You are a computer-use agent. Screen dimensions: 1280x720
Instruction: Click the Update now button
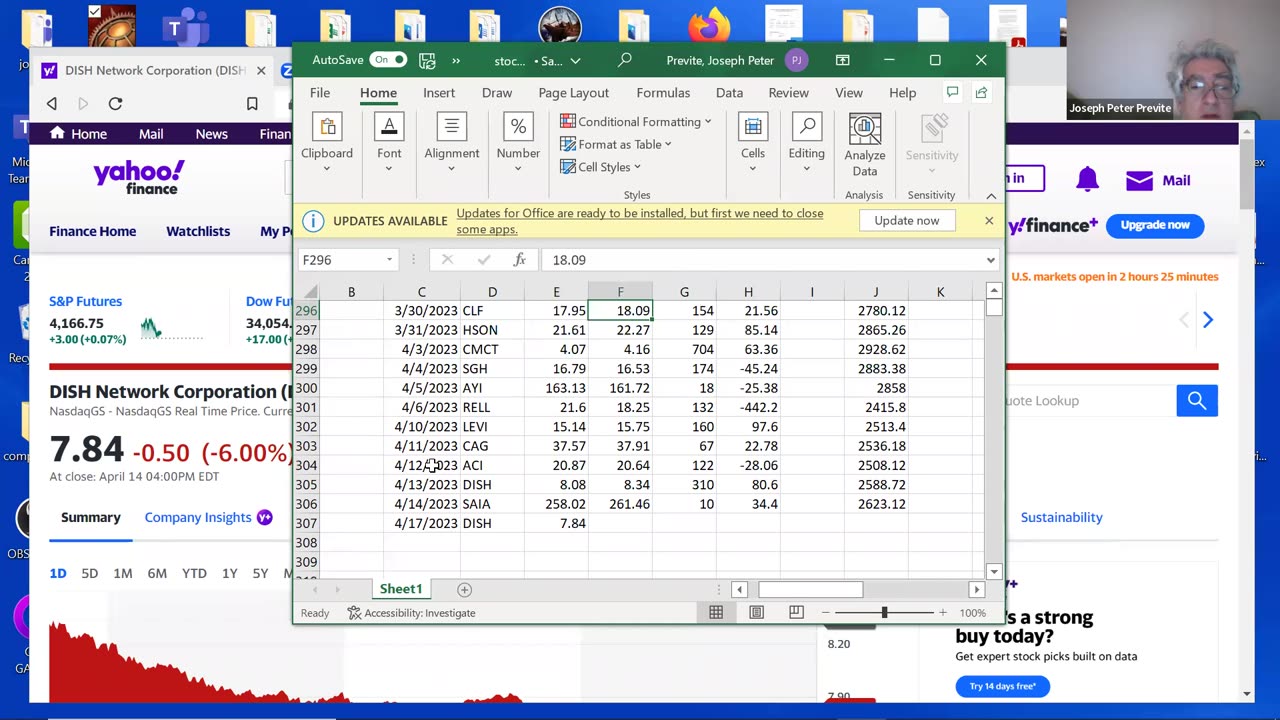[x=907, y=221]
